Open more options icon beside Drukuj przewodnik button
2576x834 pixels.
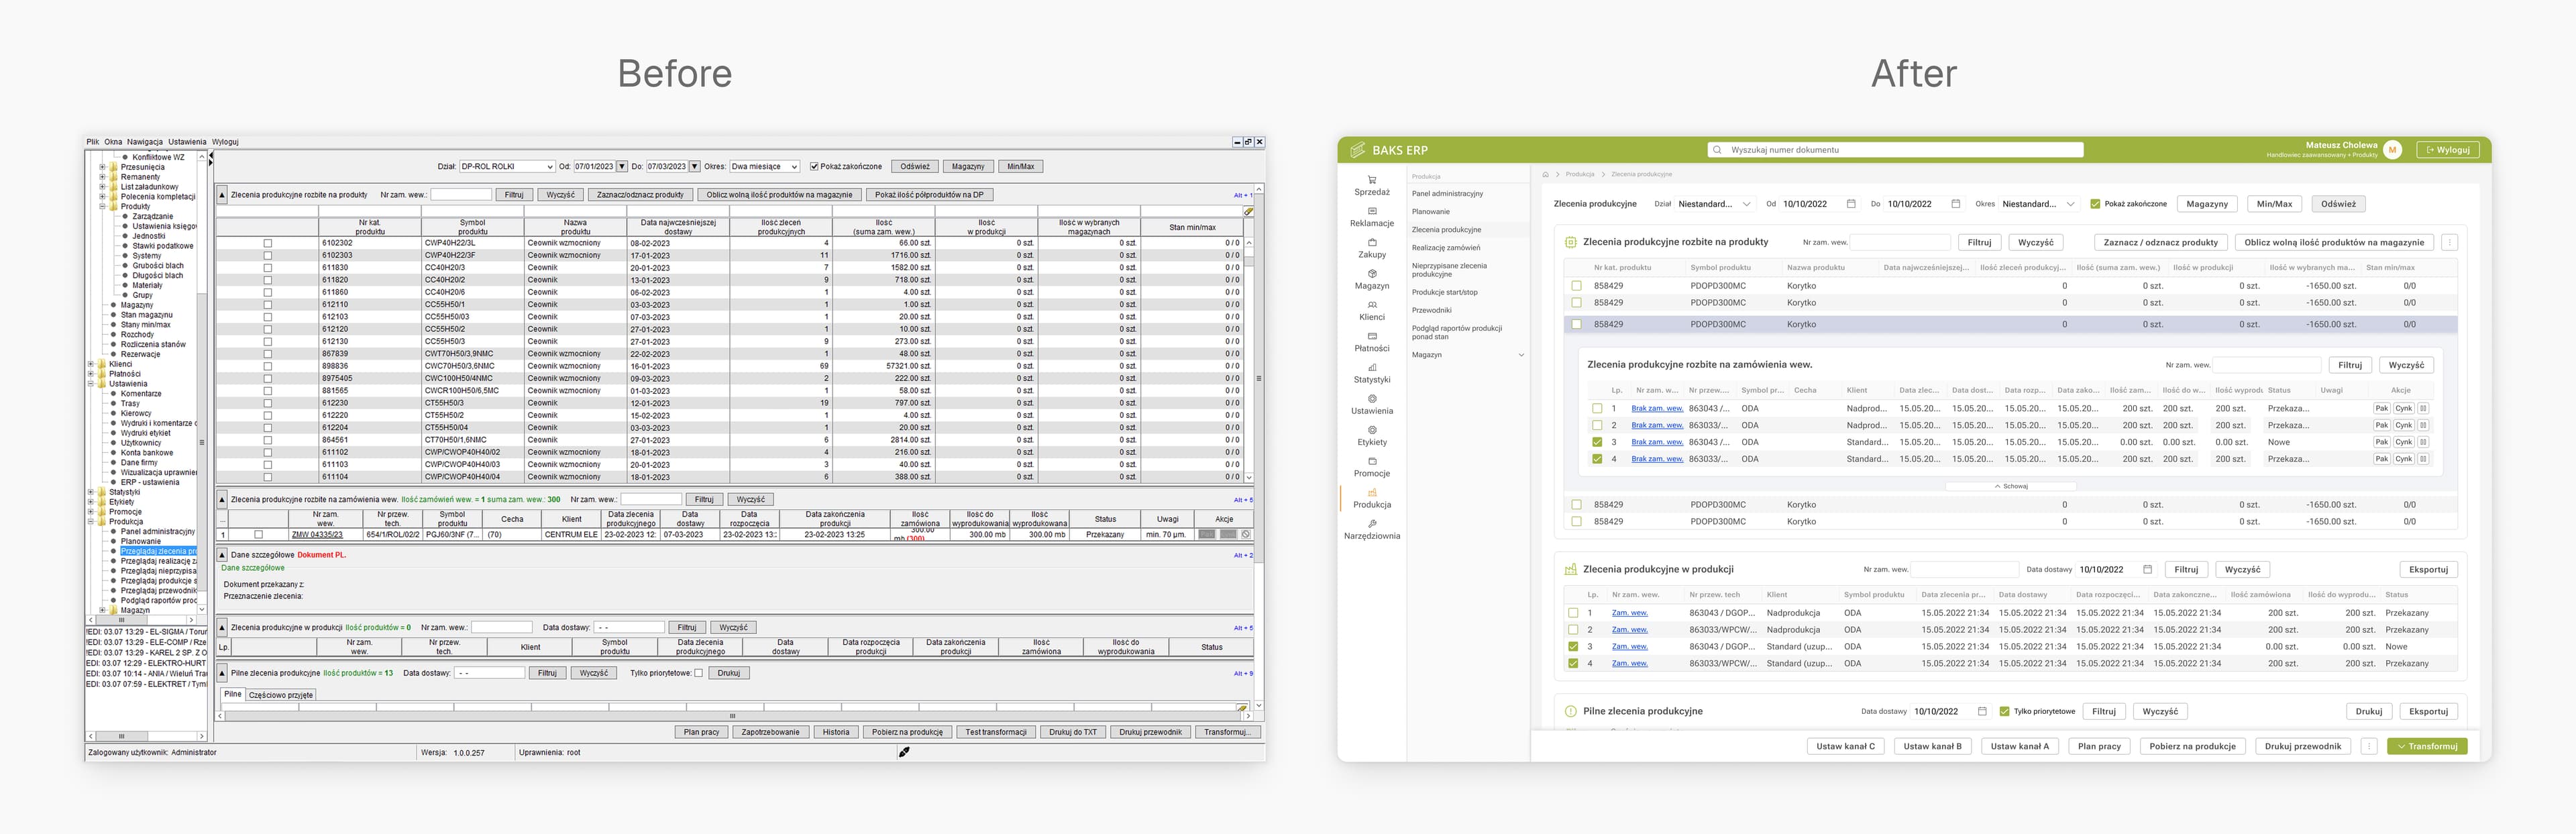[x=2369, y=746]
